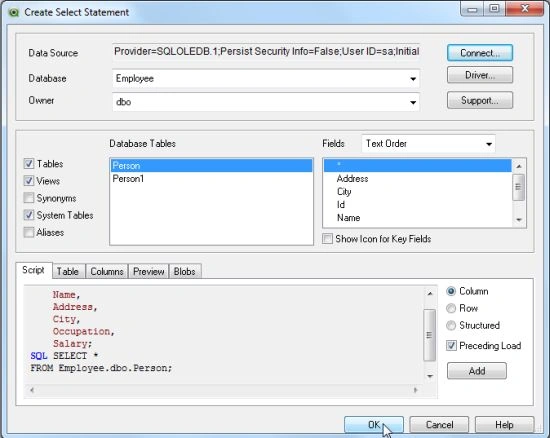This screenshot has width=550, height=438.
Task: Close the Create Select Statement dialog
Action: (x=525, y=9)
